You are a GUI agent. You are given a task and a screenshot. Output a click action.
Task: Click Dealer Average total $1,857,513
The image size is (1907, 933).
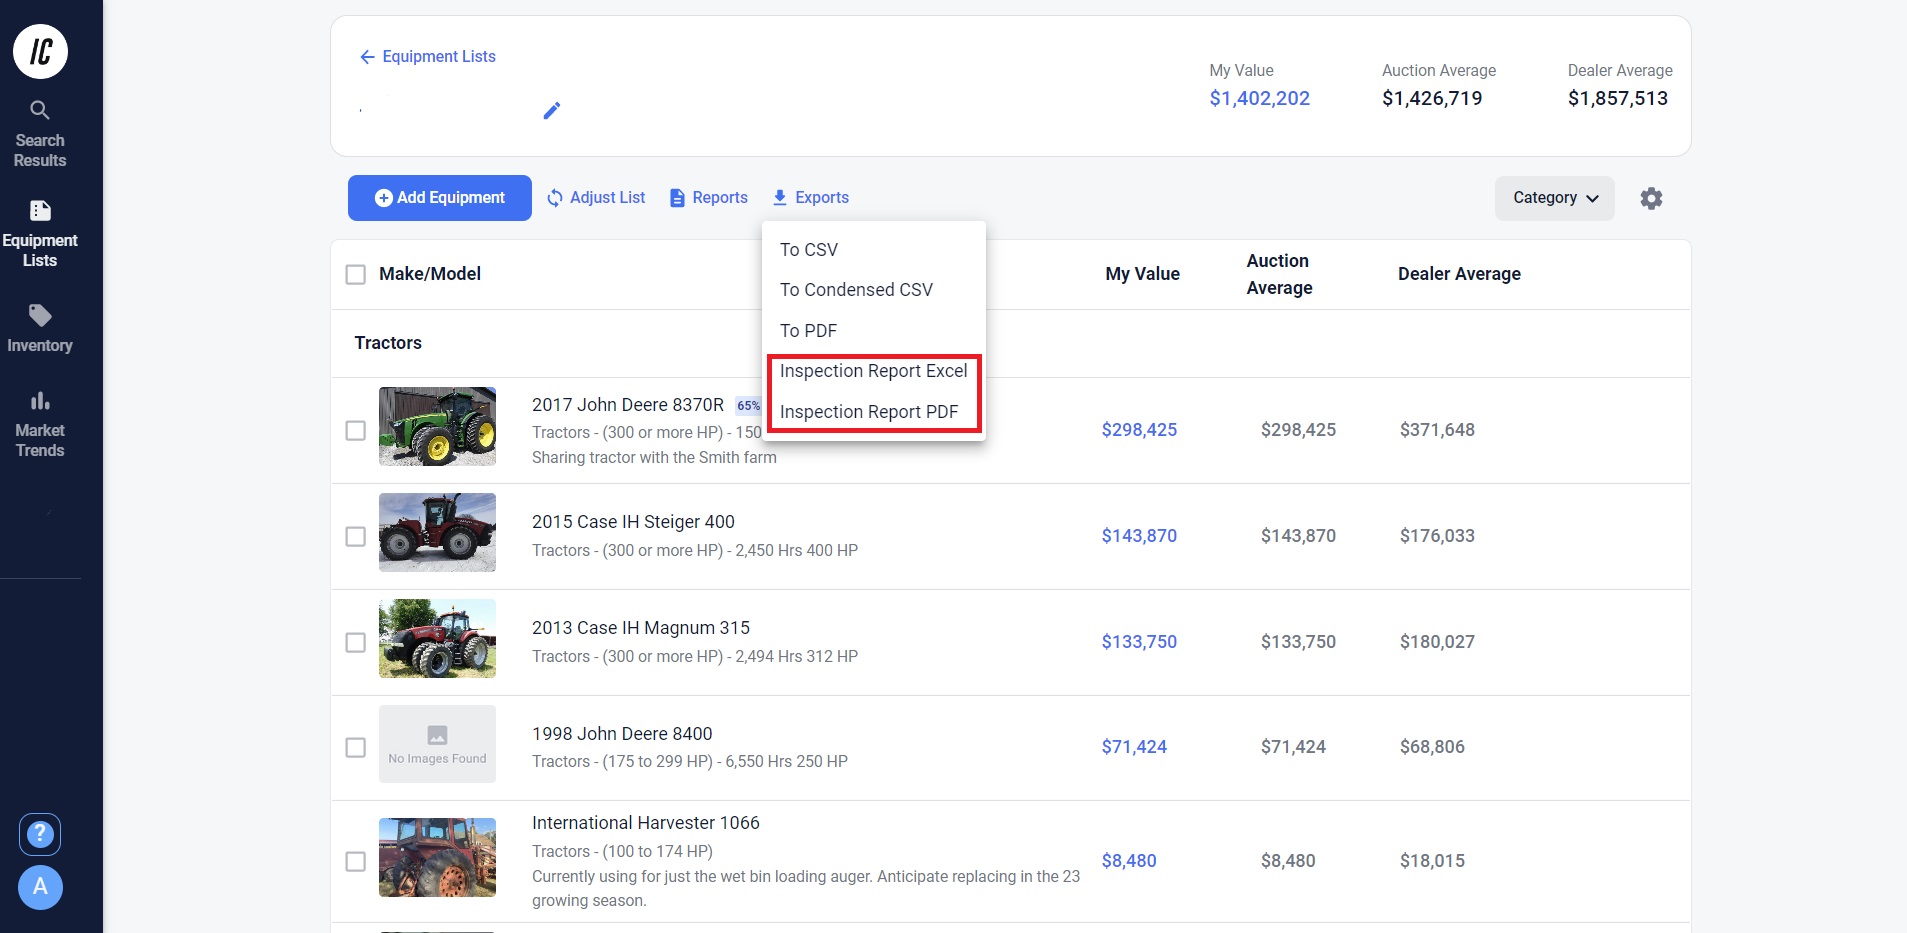(1618, 98)
